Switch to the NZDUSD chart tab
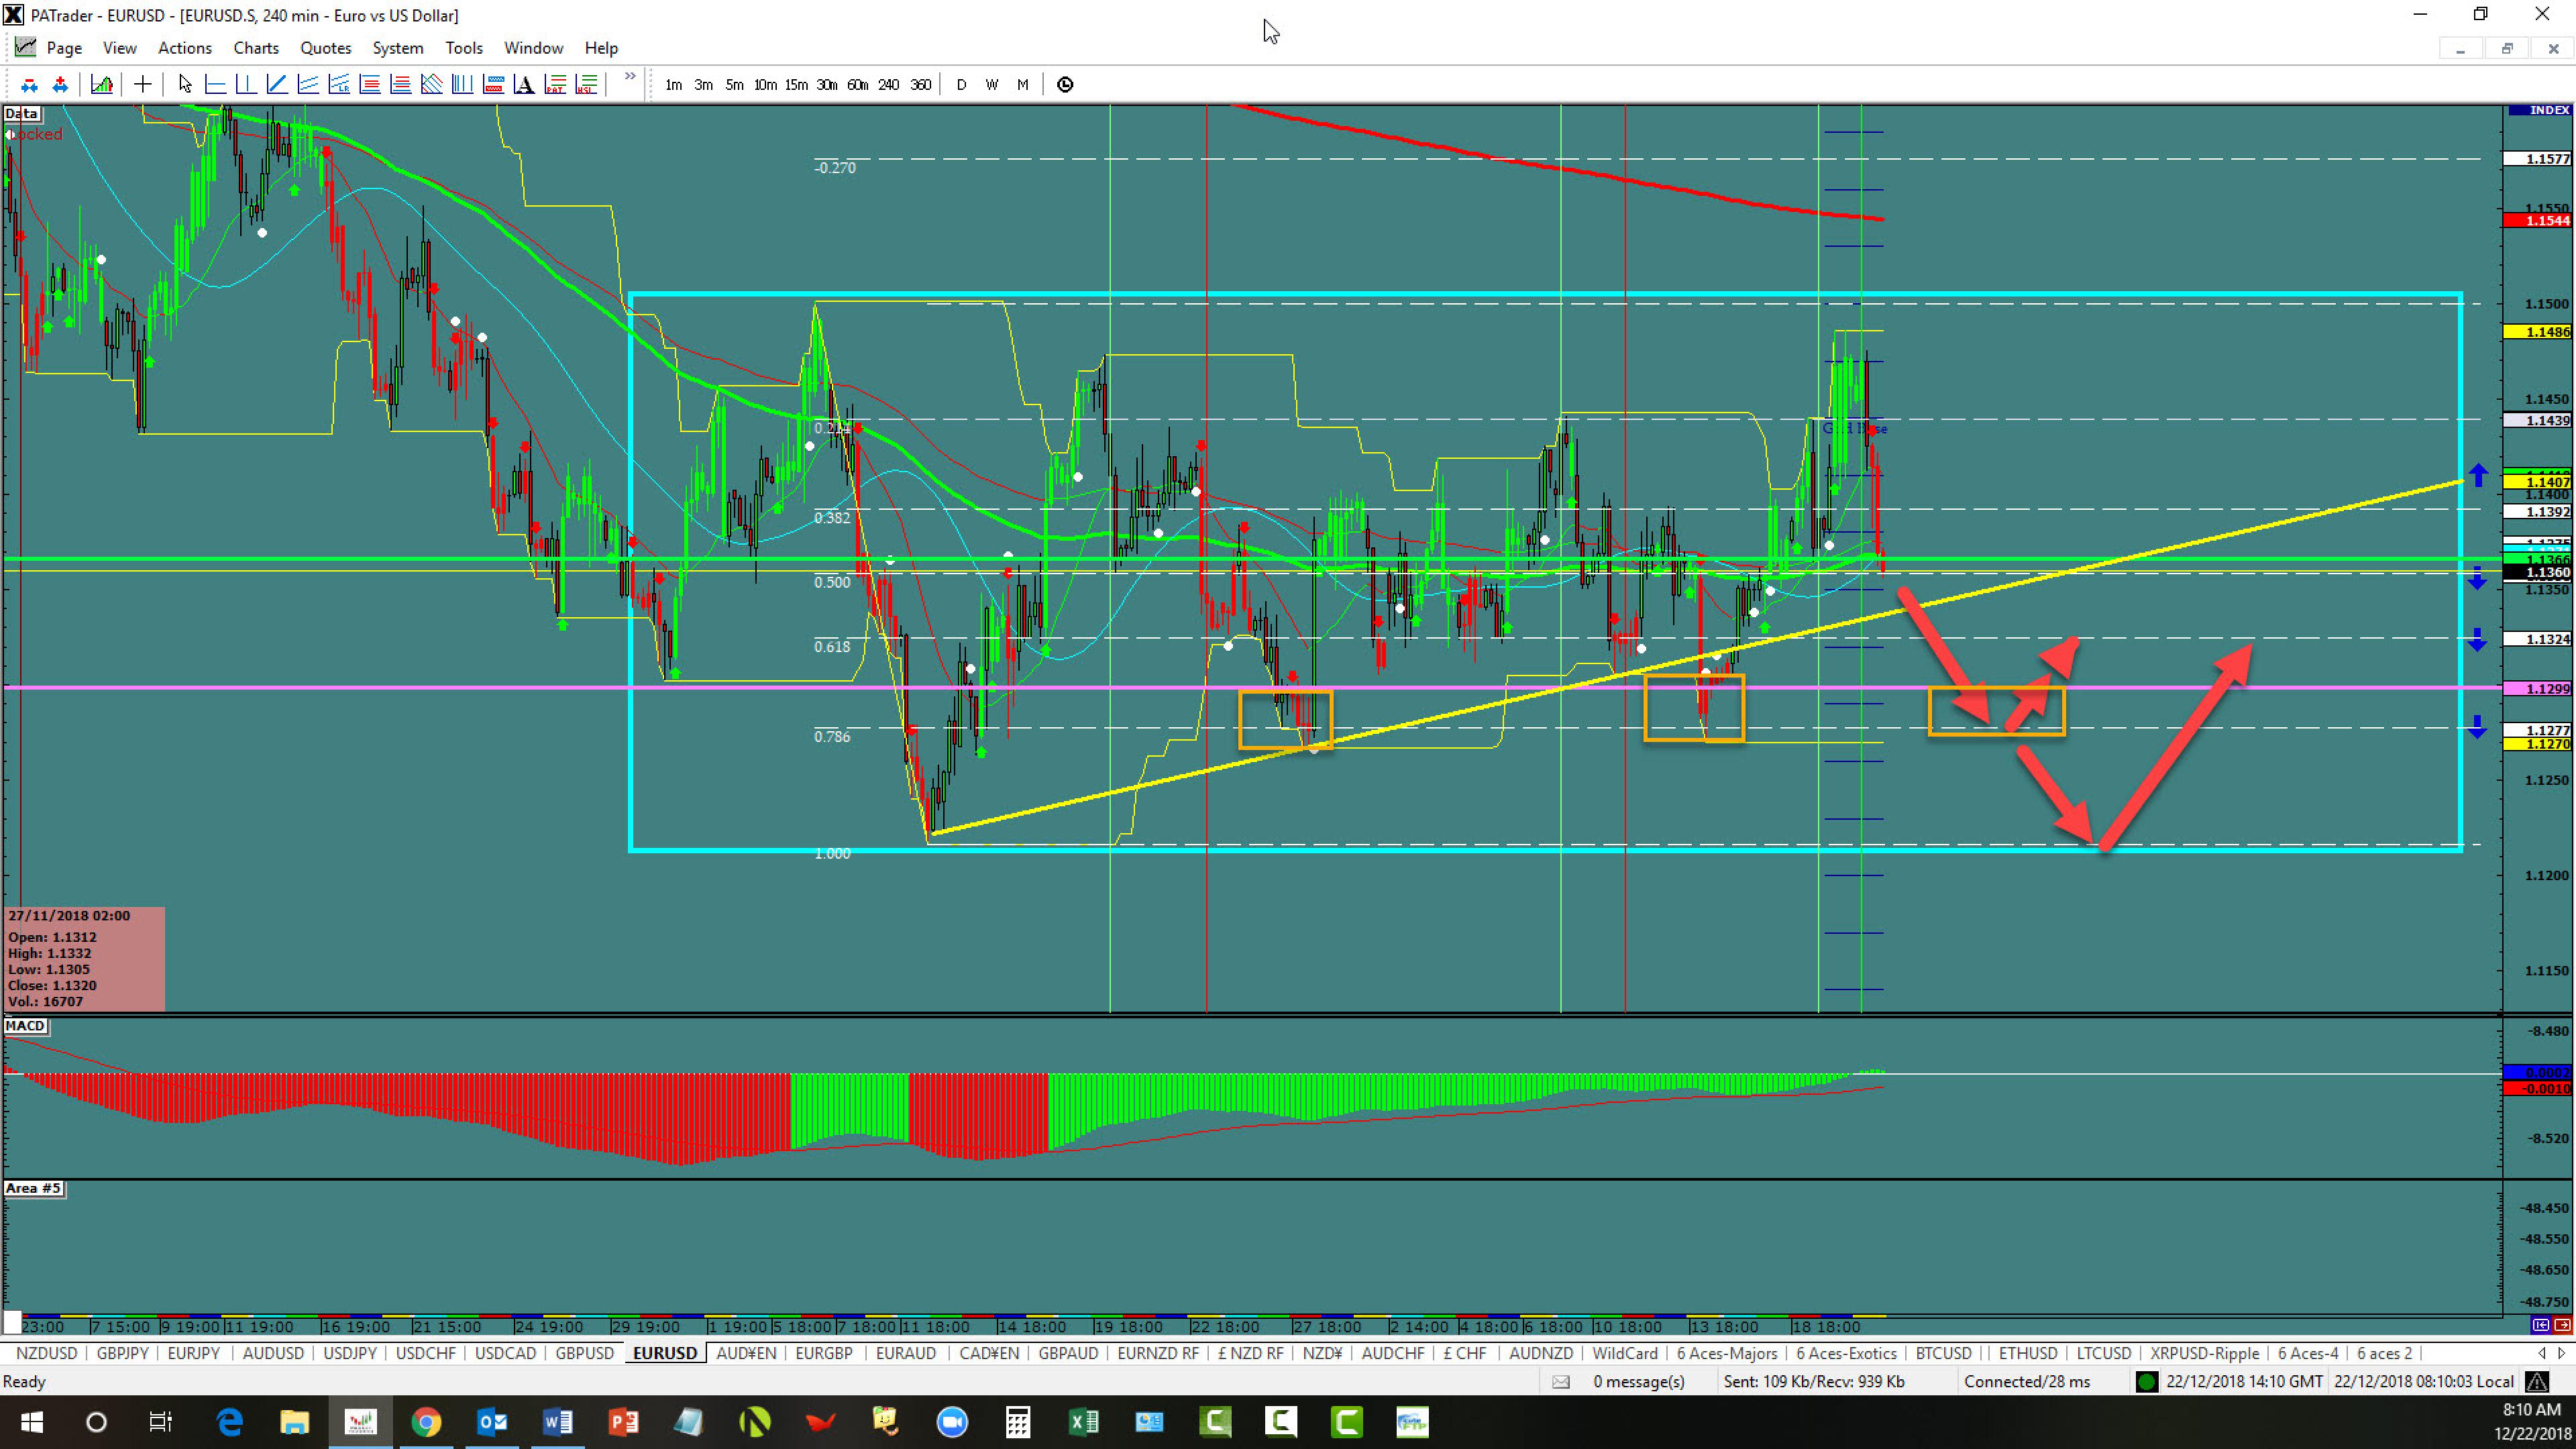 (47, 1353)
